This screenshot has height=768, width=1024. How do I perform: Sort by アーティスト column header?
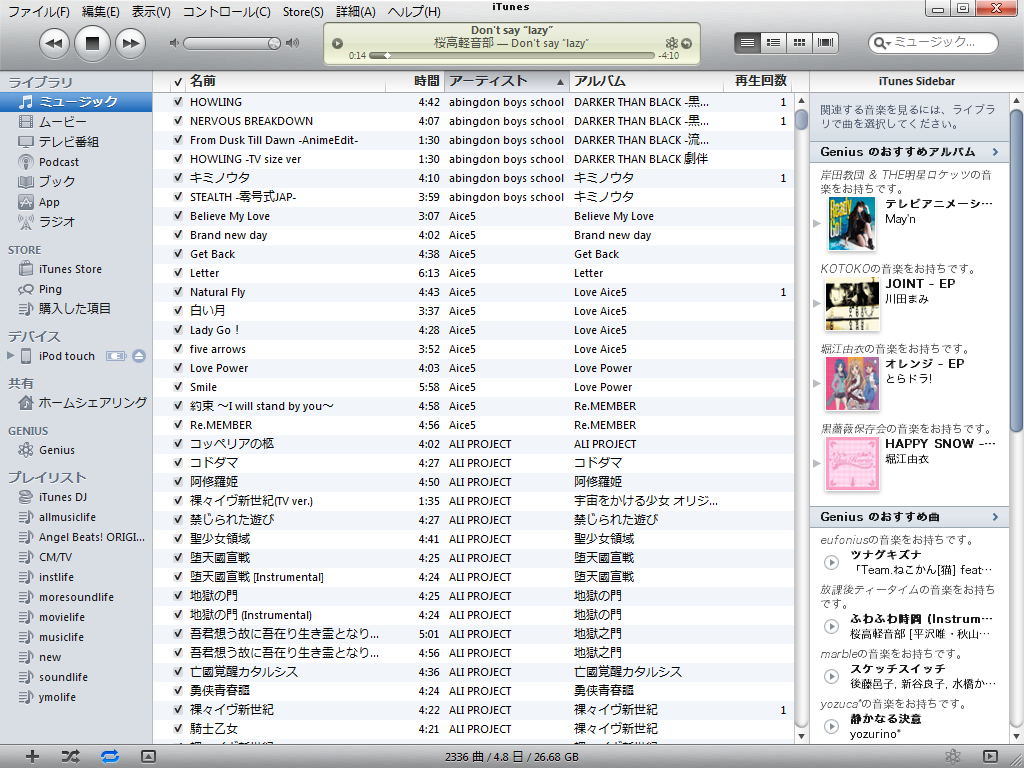(x=507, y=81)
